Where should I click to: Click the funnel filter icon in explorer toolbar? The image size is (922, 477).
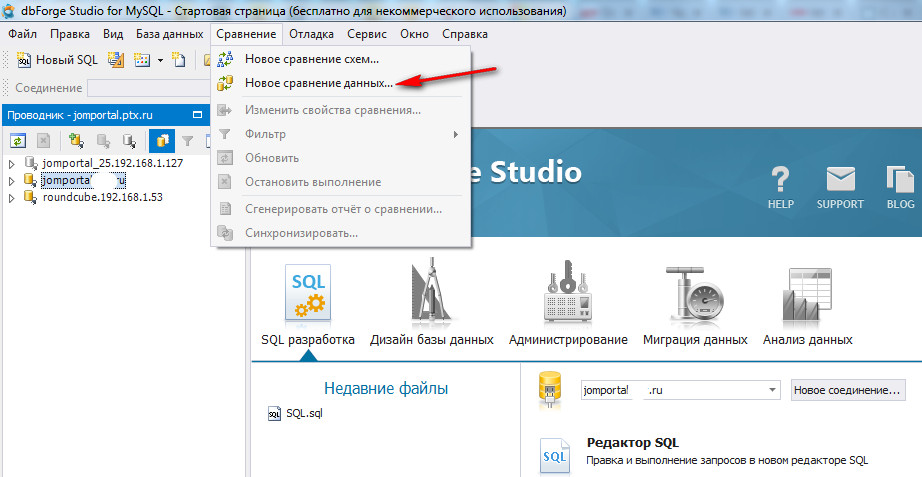[188, 141]
